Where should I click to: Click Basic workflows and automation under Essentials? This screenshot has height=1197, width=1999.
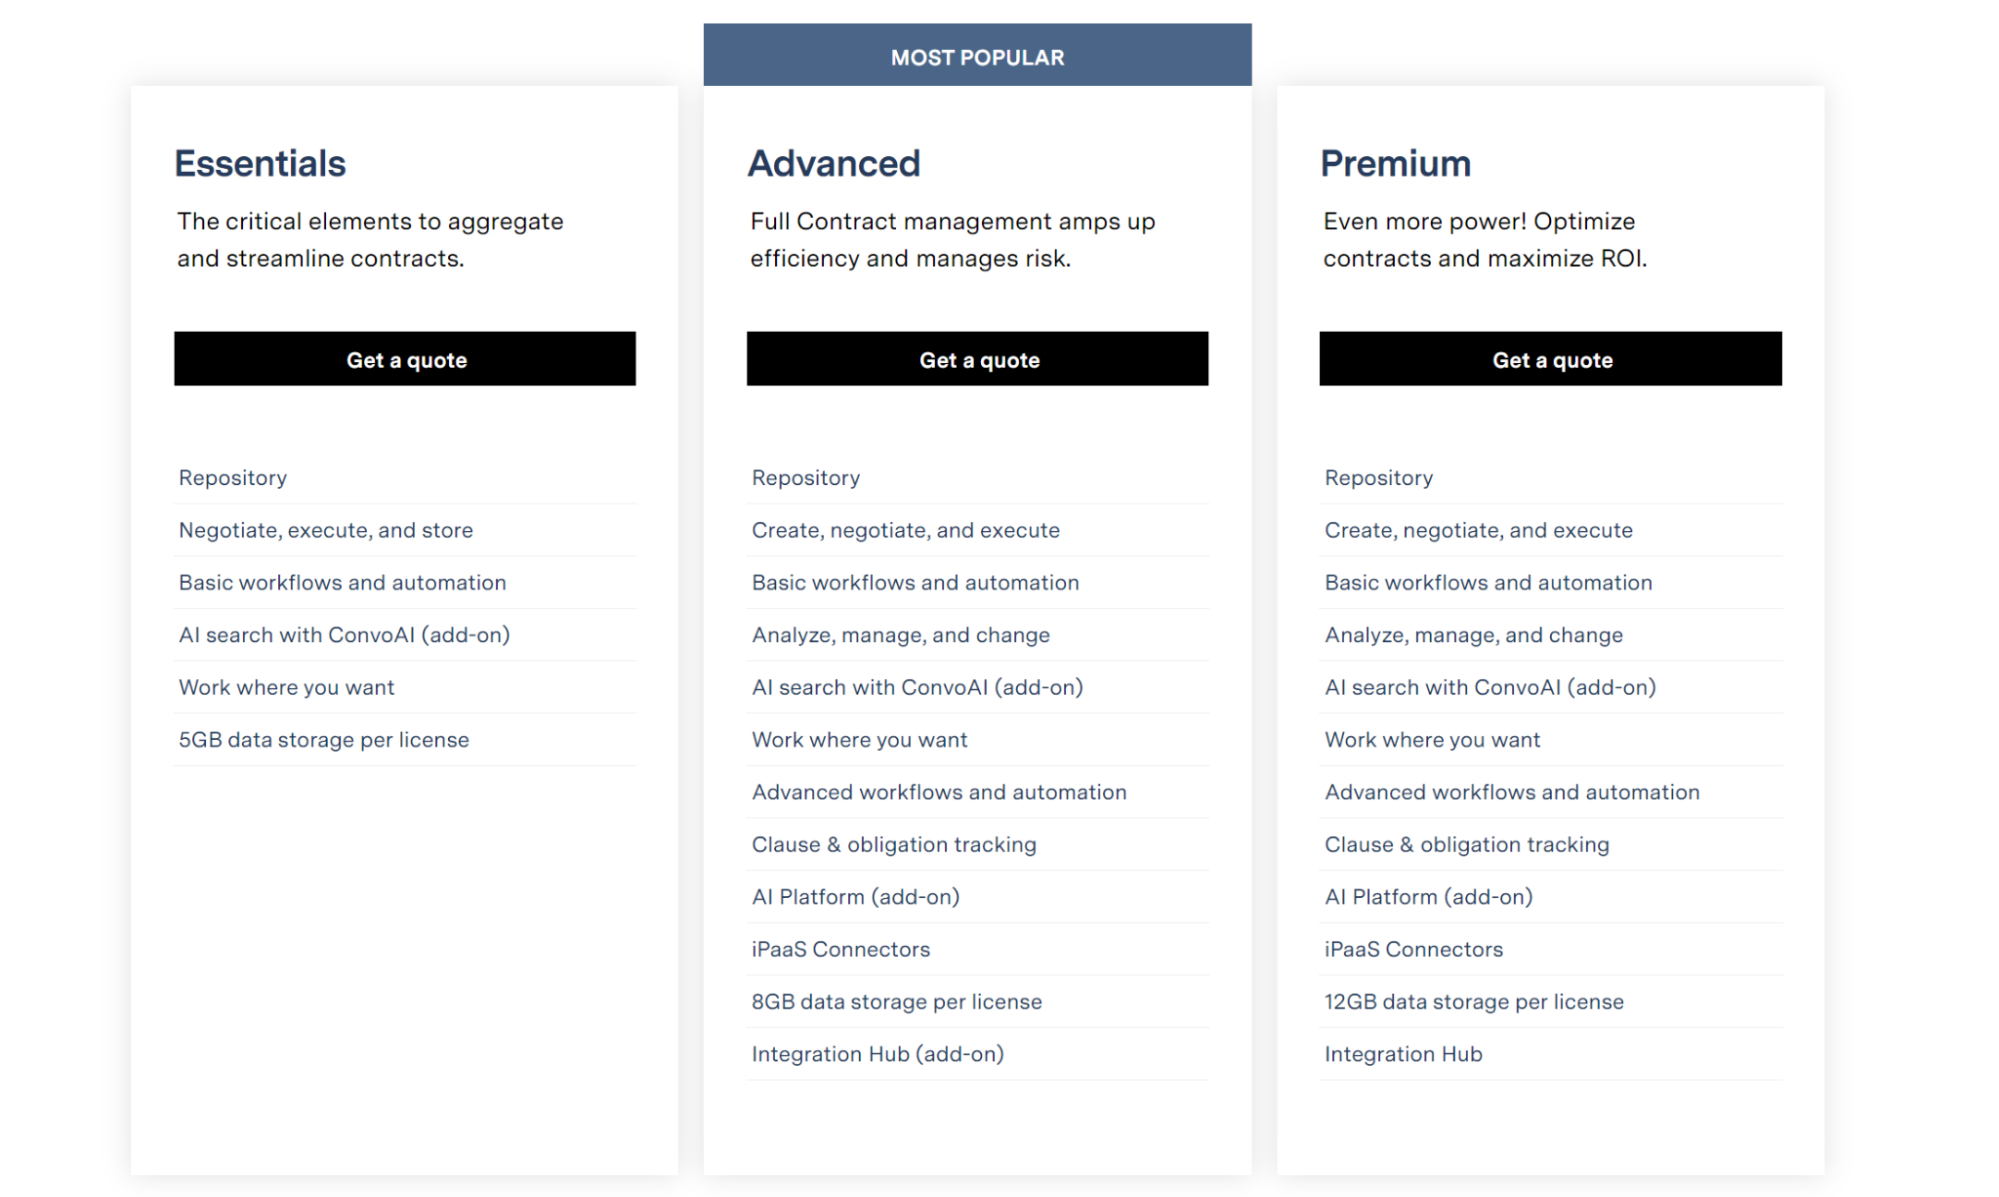pyautogui.click(x=342, y=582)
